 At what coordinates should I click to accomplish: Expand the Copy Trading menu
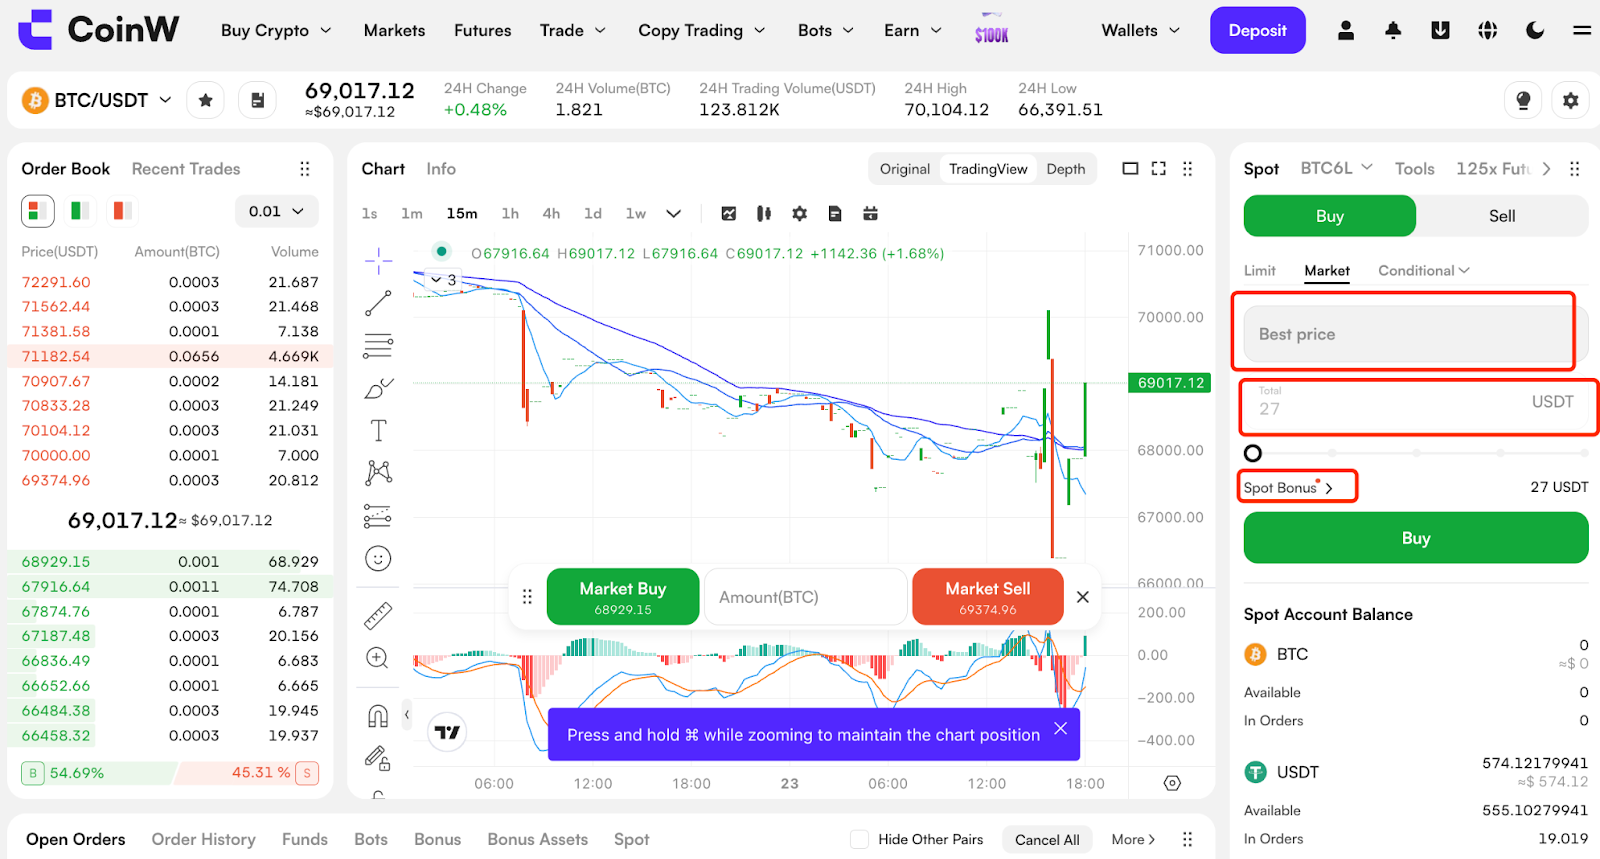click(702, 30)
